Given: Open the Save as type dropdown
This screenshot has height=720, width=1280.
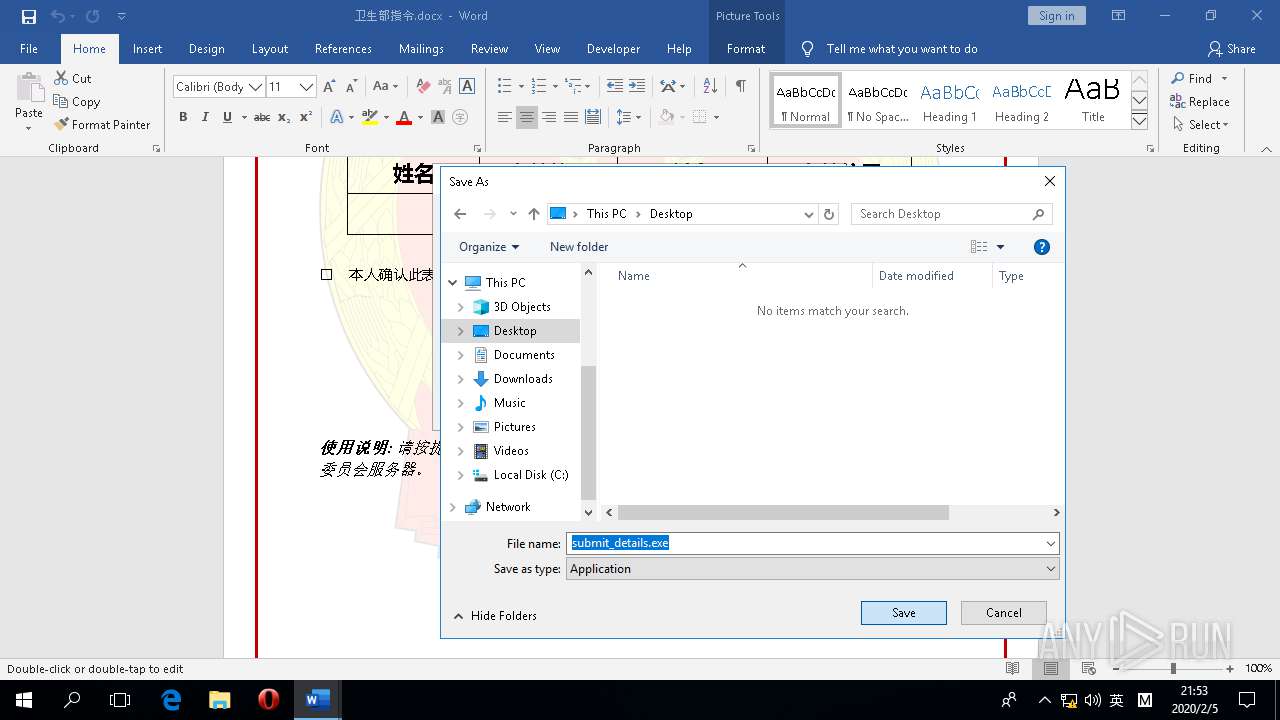Looking at the screenshot, I should pos(1051,569).
